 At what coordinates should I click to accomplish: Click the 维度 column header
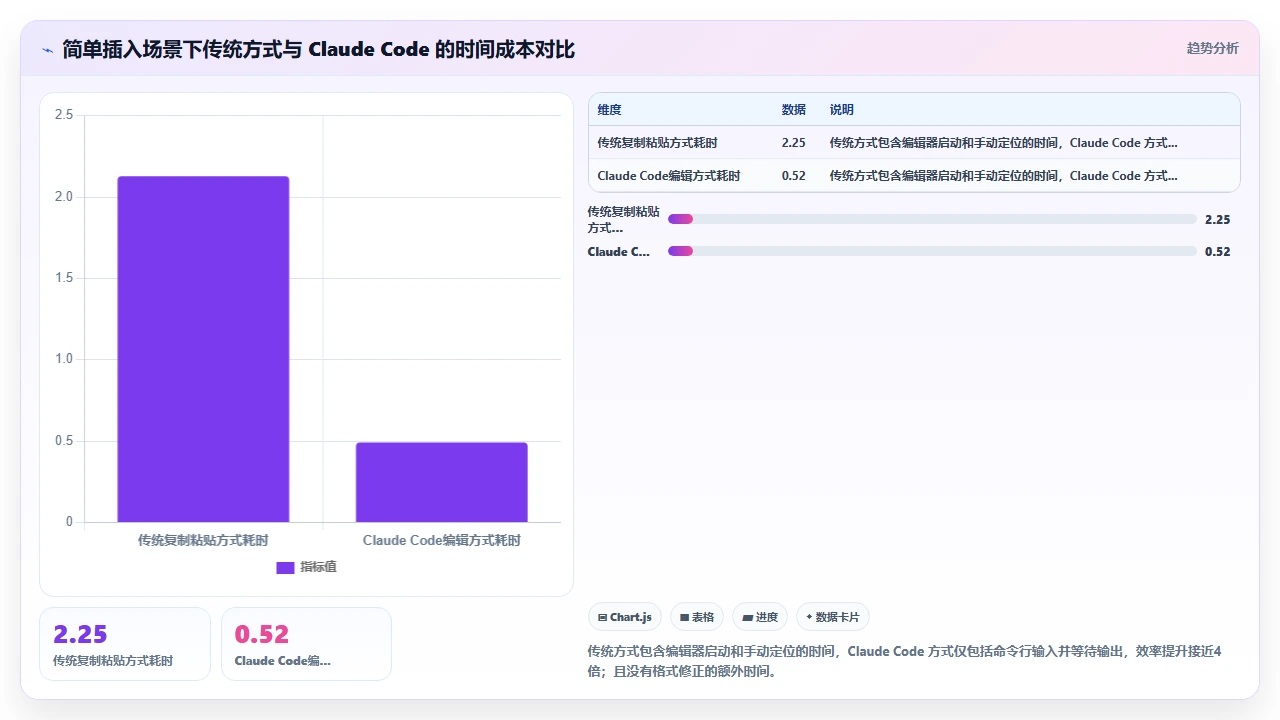tap(609, 110)
